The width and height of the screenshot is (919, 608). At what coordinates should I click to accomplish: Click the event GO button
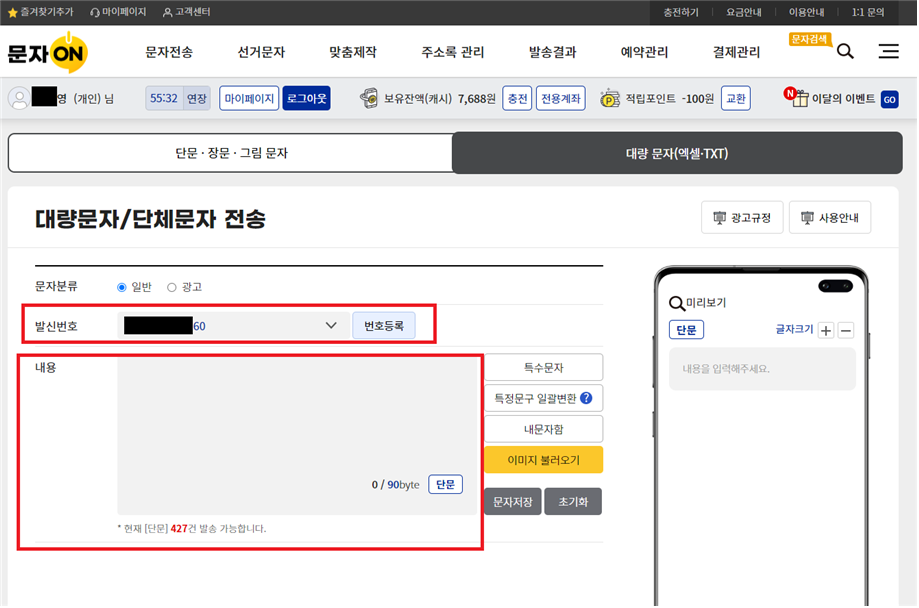[x=889, y=99]
